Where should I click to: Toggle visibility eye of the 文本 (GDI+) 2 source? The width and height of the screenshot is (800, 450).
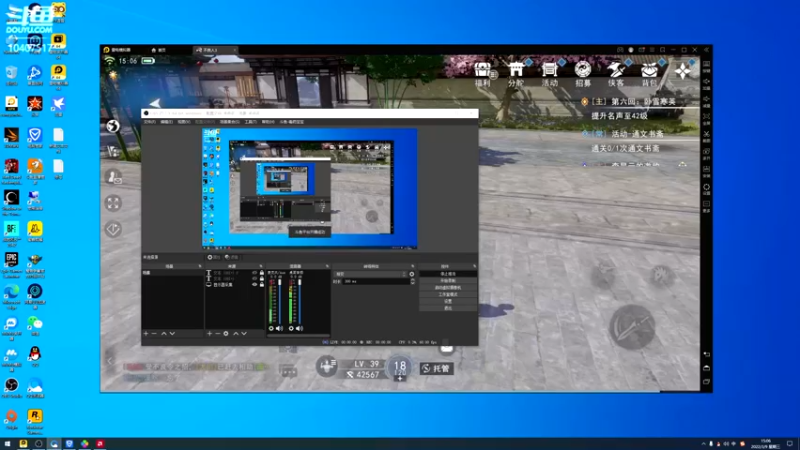coord(255,272)
